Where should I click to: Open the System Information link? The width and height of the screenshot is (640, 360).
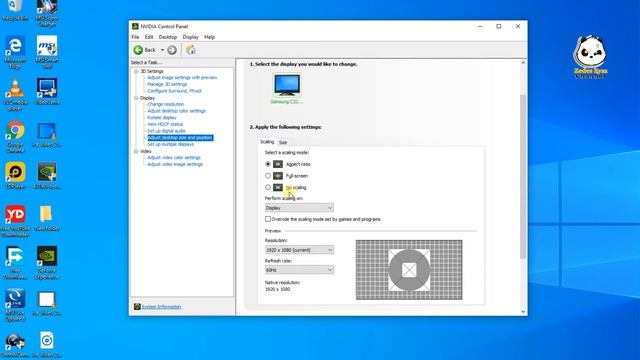[x=161, y=307]
